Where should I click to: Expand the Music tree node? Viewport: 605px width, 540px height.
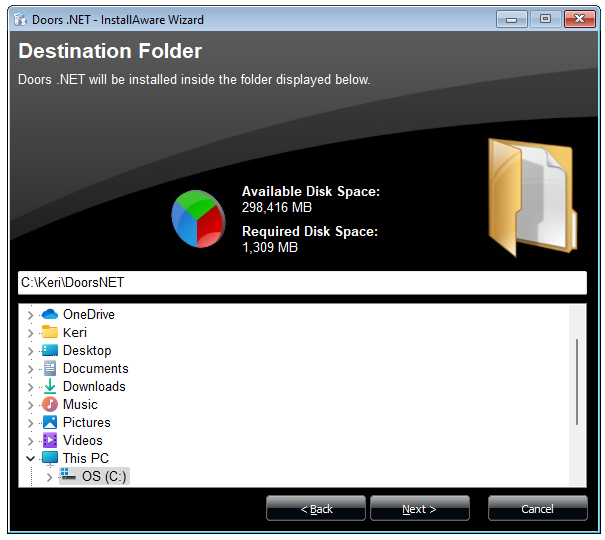[30, 405]
